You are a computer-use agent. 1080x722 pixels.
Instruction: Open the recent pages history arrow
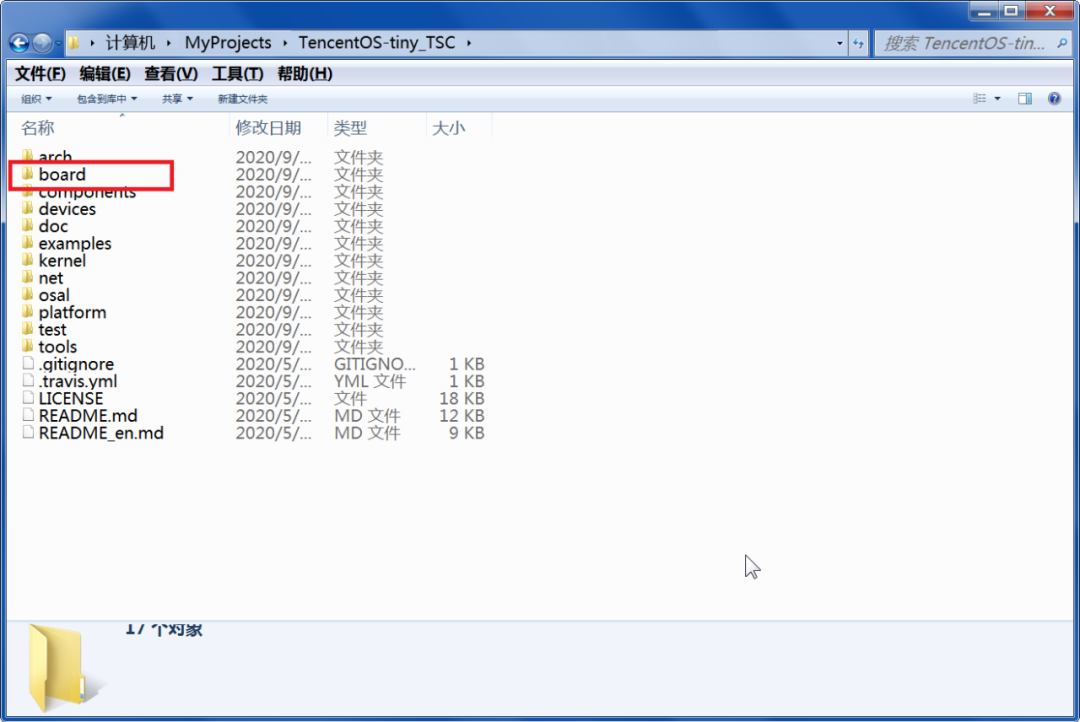coord(58,43)
